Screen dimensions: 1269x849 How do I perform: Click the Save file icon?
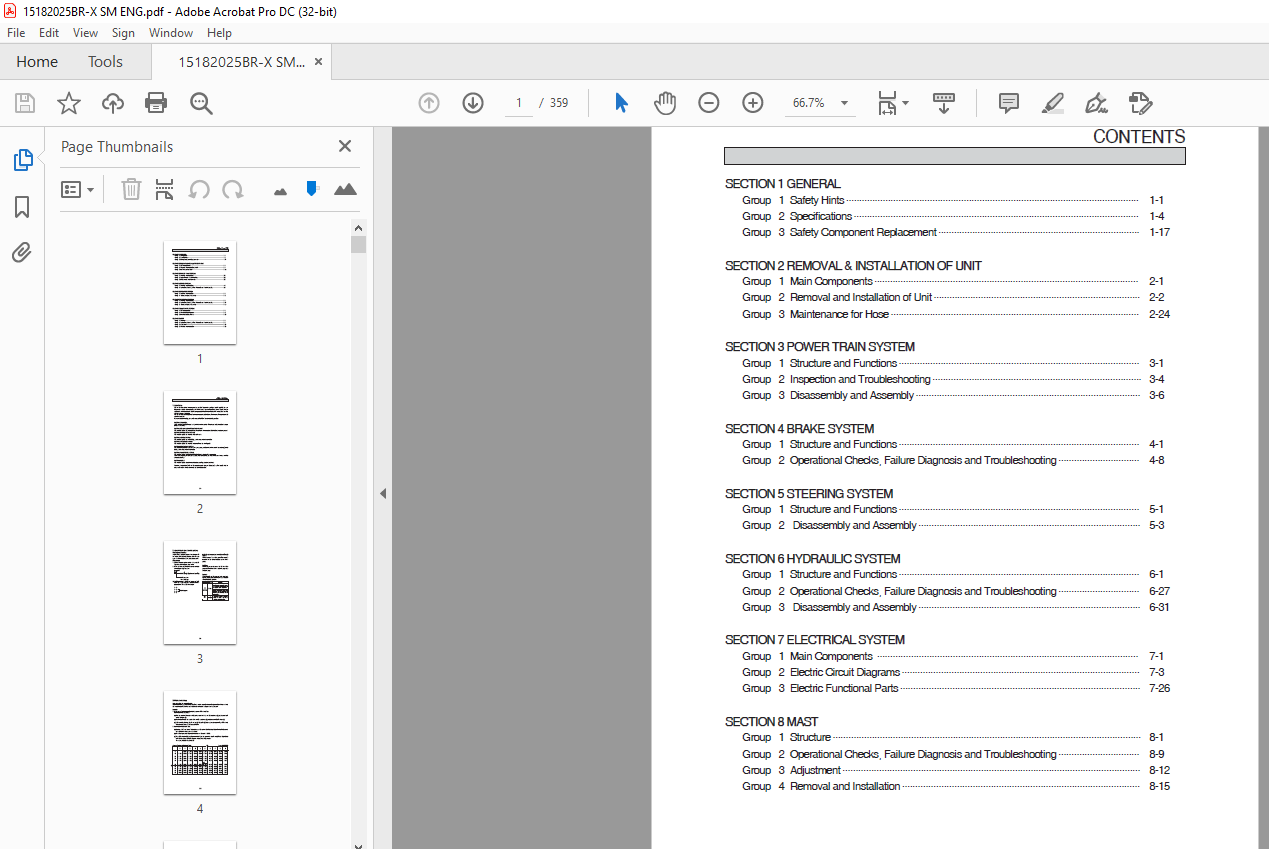(25, 103)
